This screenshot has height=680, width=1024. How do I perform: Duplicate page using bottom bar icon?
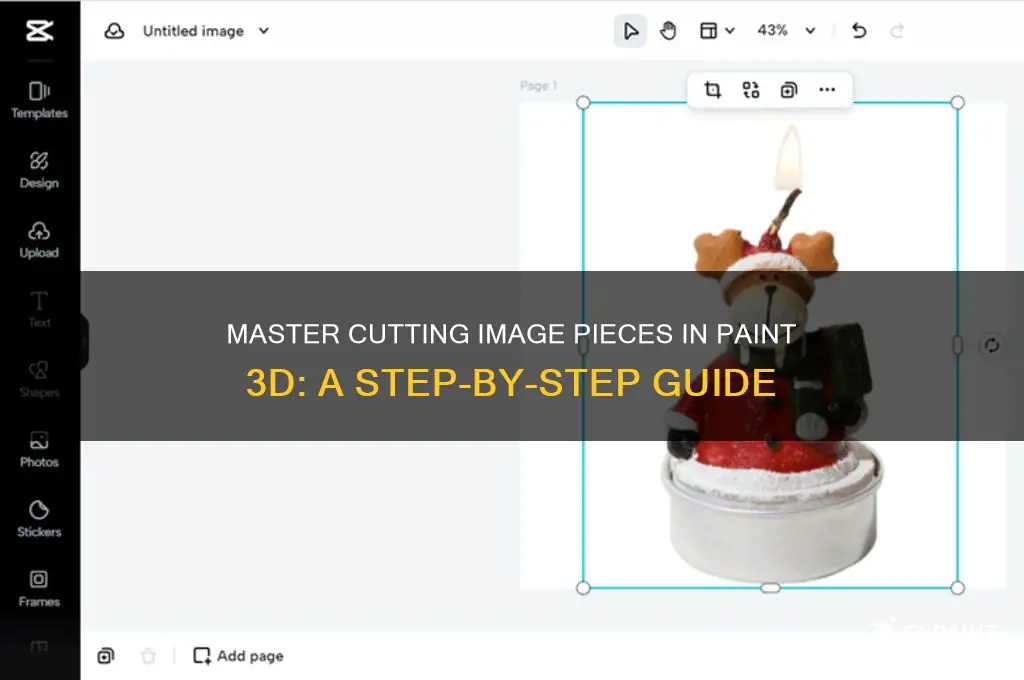point(105,655)
